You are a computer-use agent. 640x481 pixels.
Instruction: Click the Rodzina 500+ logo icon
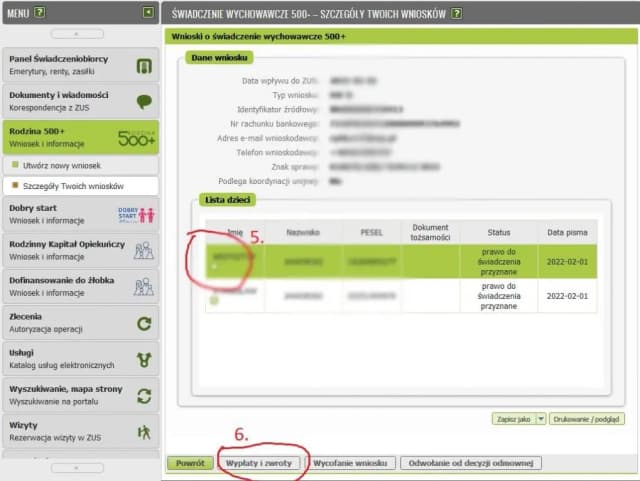(x=137, y=137)
